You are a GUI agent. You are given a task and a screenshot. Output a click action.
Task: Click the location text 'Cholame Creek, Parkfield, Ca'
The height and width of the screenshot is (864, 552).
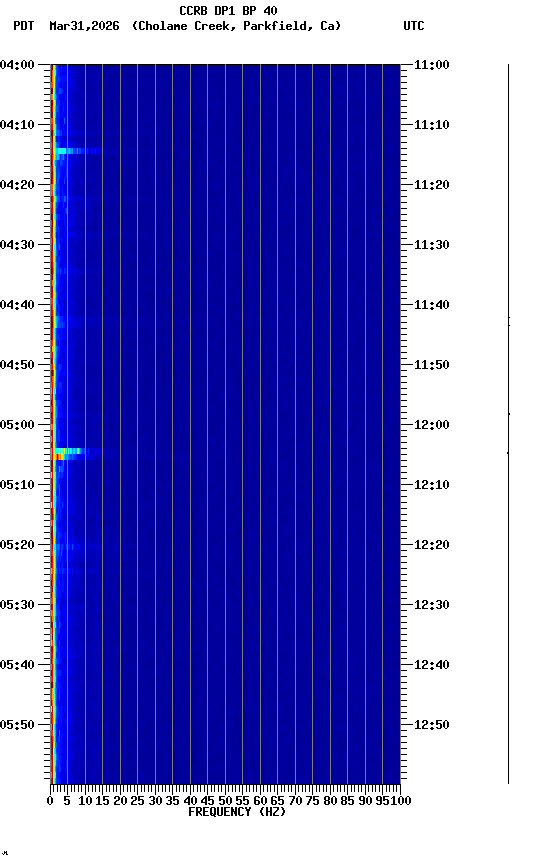pyautogui.click(x=236, y=26)
